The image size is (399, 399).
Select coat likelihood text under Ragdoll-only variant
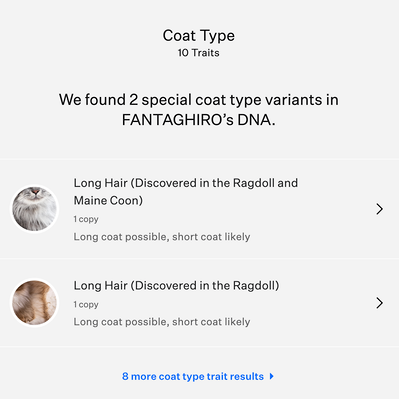(162, 322)
